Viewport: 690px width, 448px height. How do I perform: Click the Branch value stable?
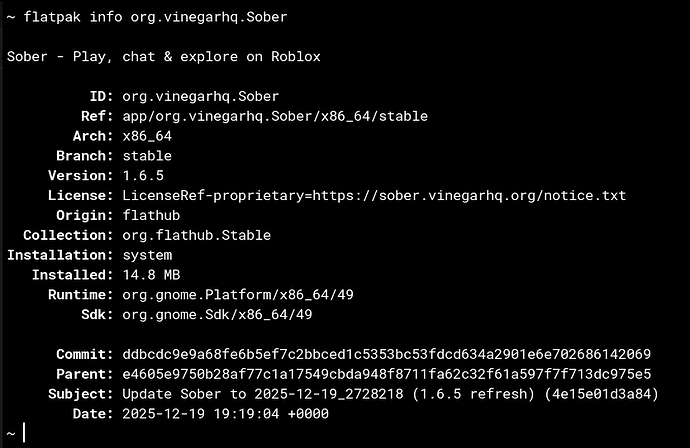point(147,156)
